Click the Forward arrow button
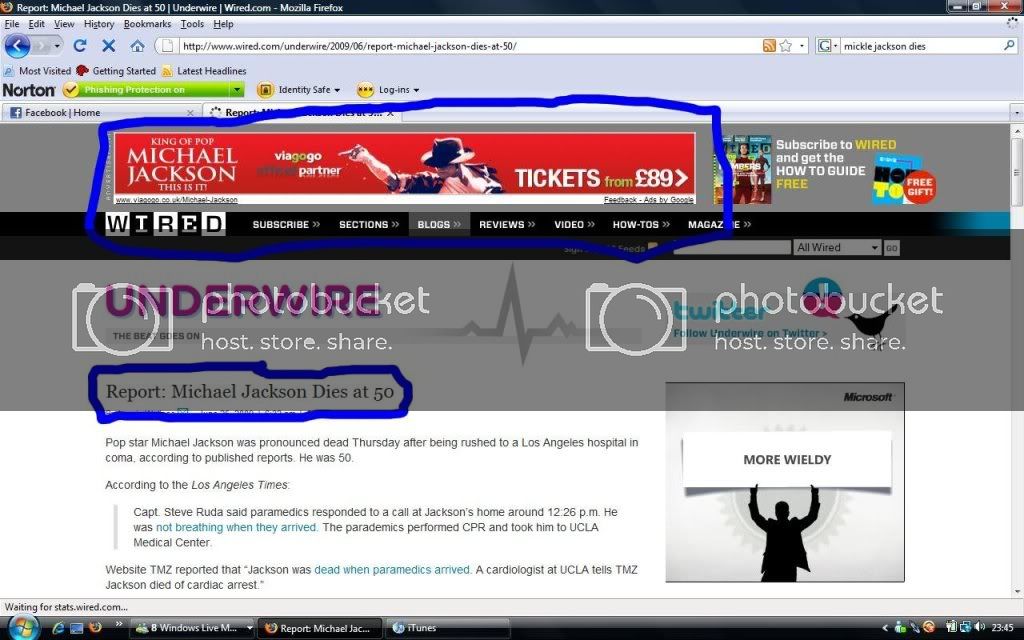 coord(40,46)
